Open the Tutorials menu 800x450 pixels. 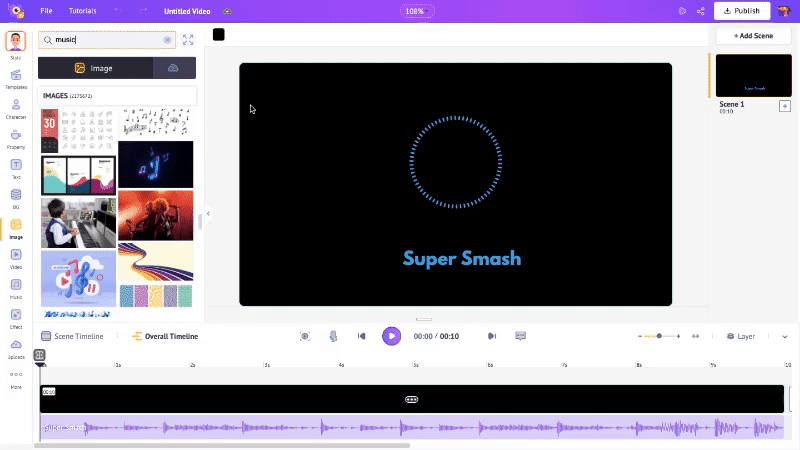[x=83, y=11]
